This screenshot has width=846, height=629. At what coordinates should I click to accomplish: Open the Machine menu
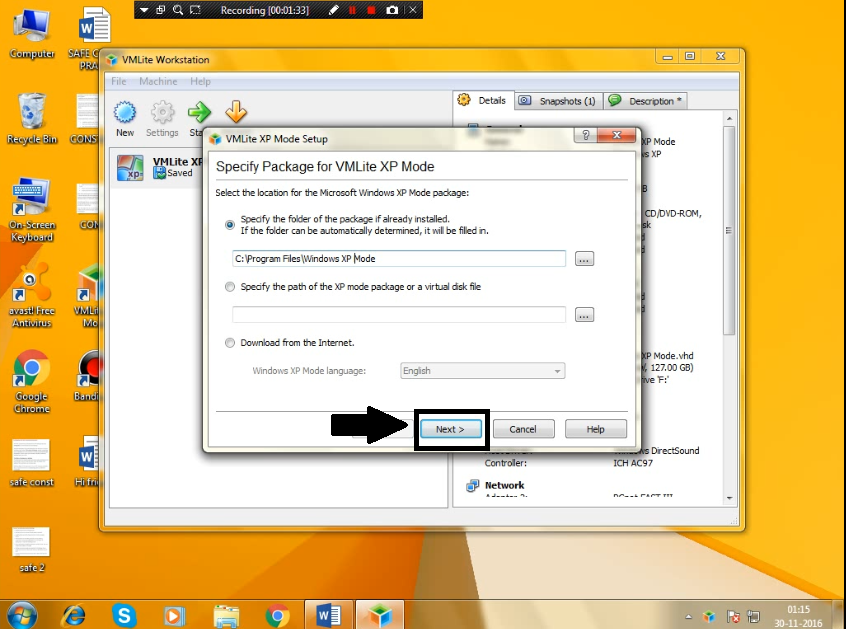tap(158, 81)
